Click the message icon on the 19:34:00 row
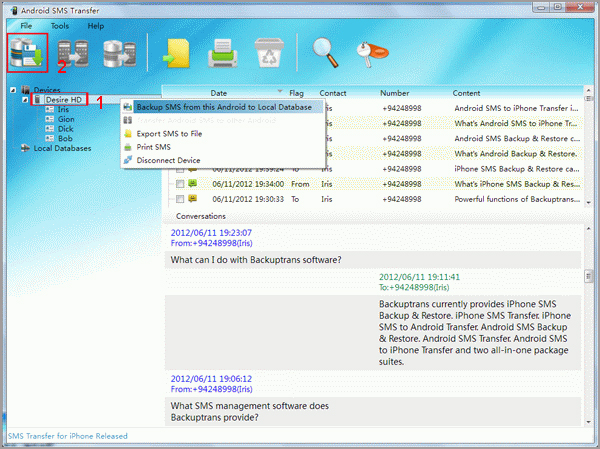 click(x=192, y=184)
